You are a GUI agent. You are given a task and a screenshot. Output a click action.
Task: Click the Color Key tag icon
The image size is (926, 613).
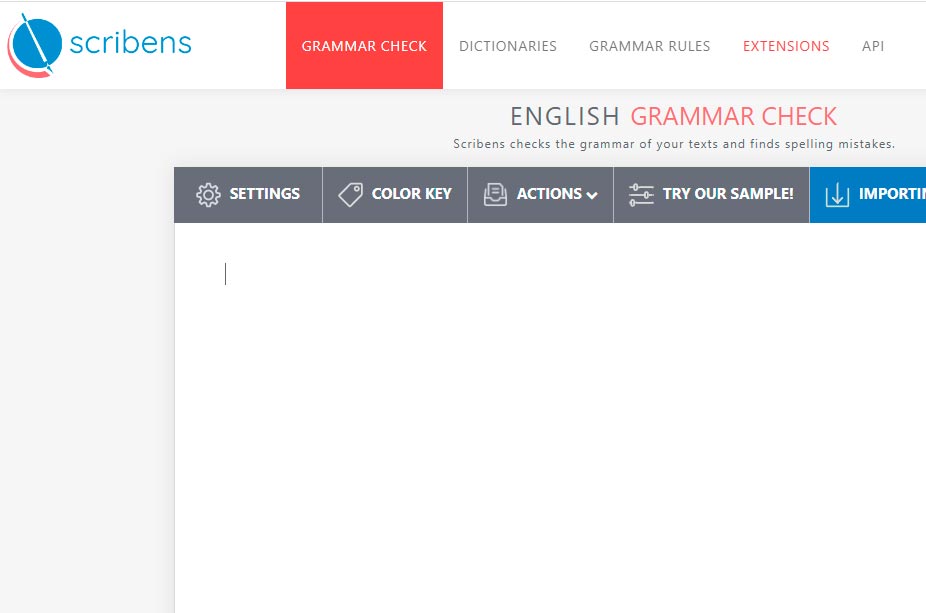tap(350, 194)
